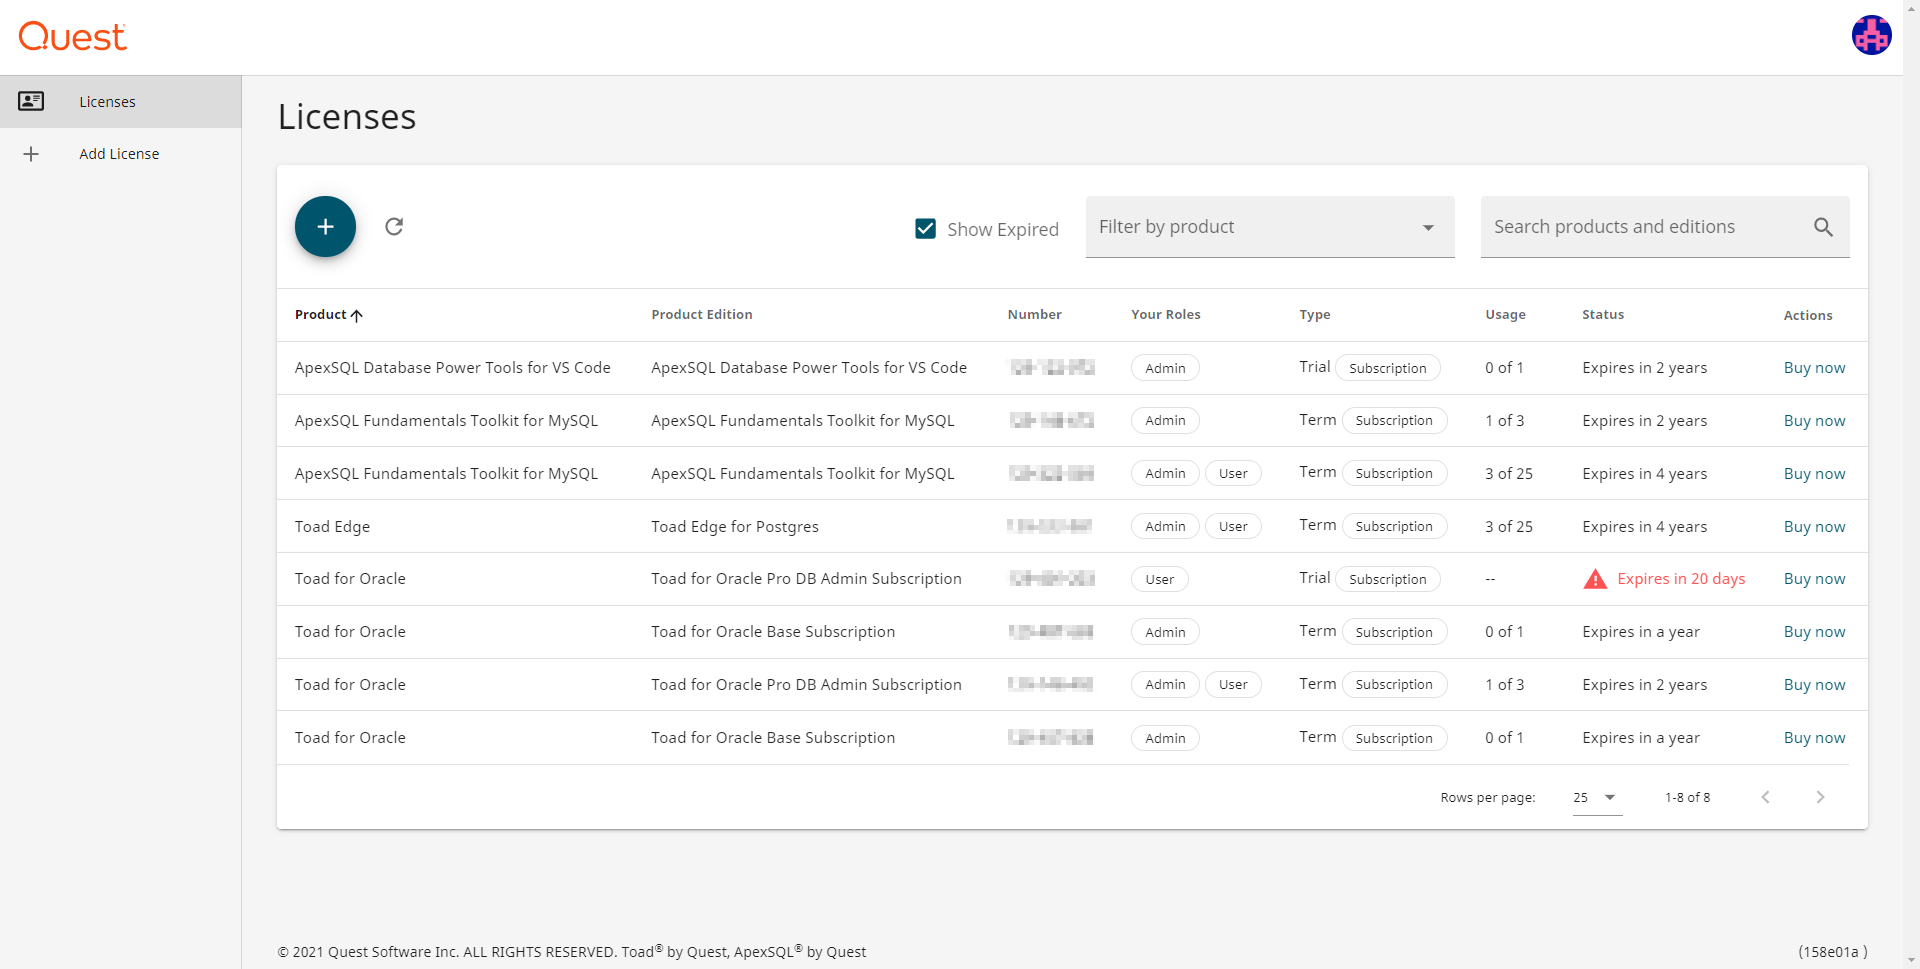Click the search magnifier icon
Screen dimensions: 1920x969
point(1823,227)
